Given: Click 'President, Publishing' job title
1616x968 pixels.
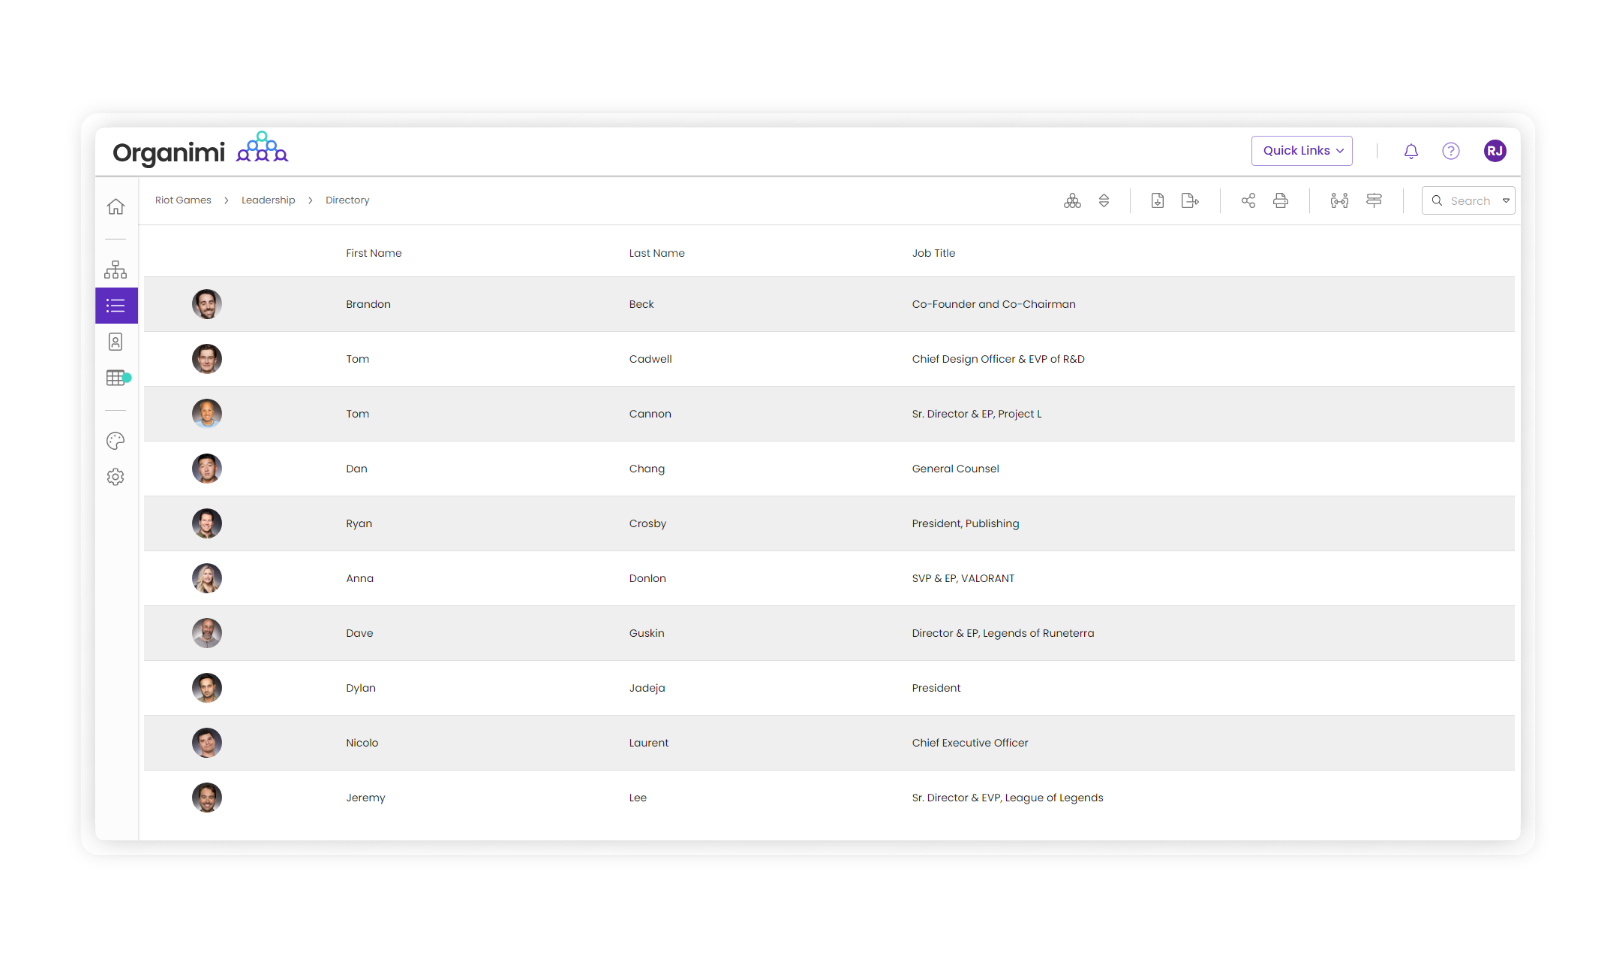Looking at the screenshot, I should [965, 524].
